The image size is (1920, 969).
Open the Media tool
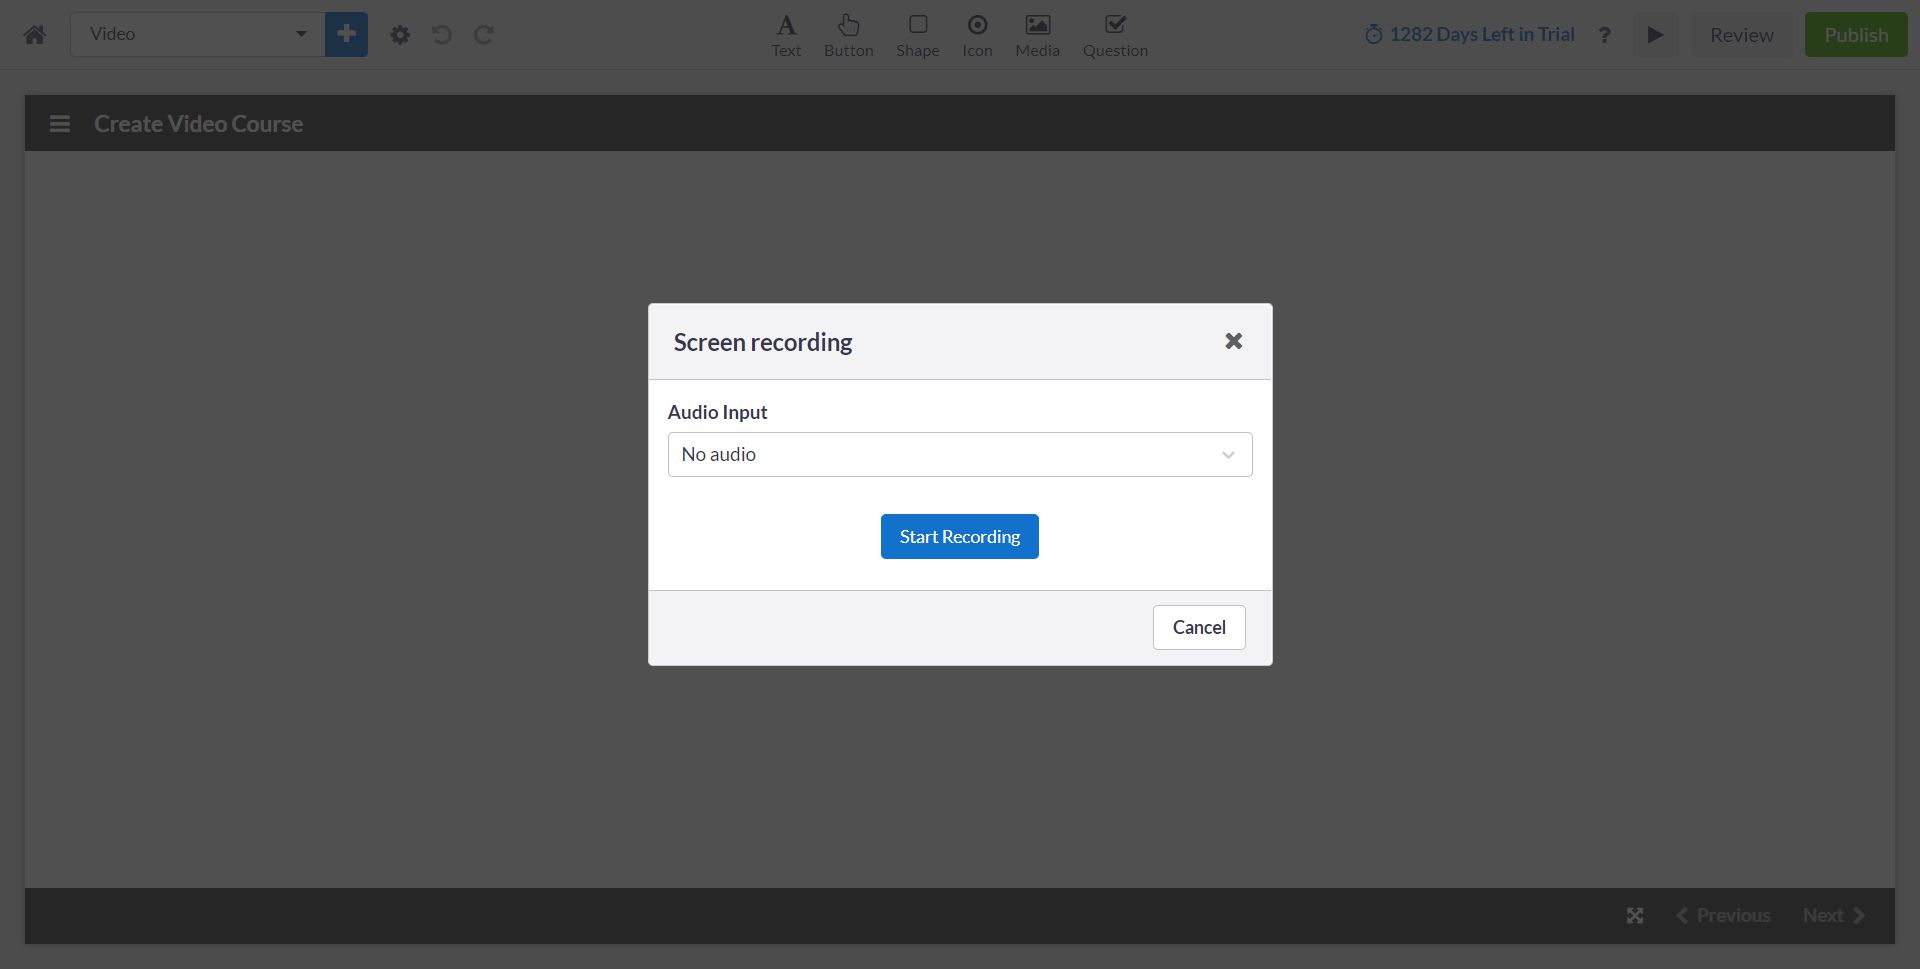tap(1037, 36)
